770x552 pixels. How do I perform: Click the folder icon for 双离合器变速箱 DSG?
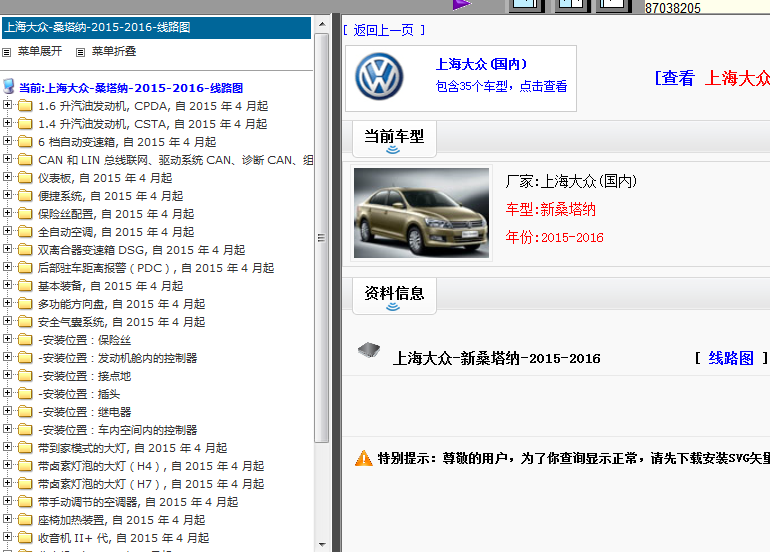pos(25,250)
